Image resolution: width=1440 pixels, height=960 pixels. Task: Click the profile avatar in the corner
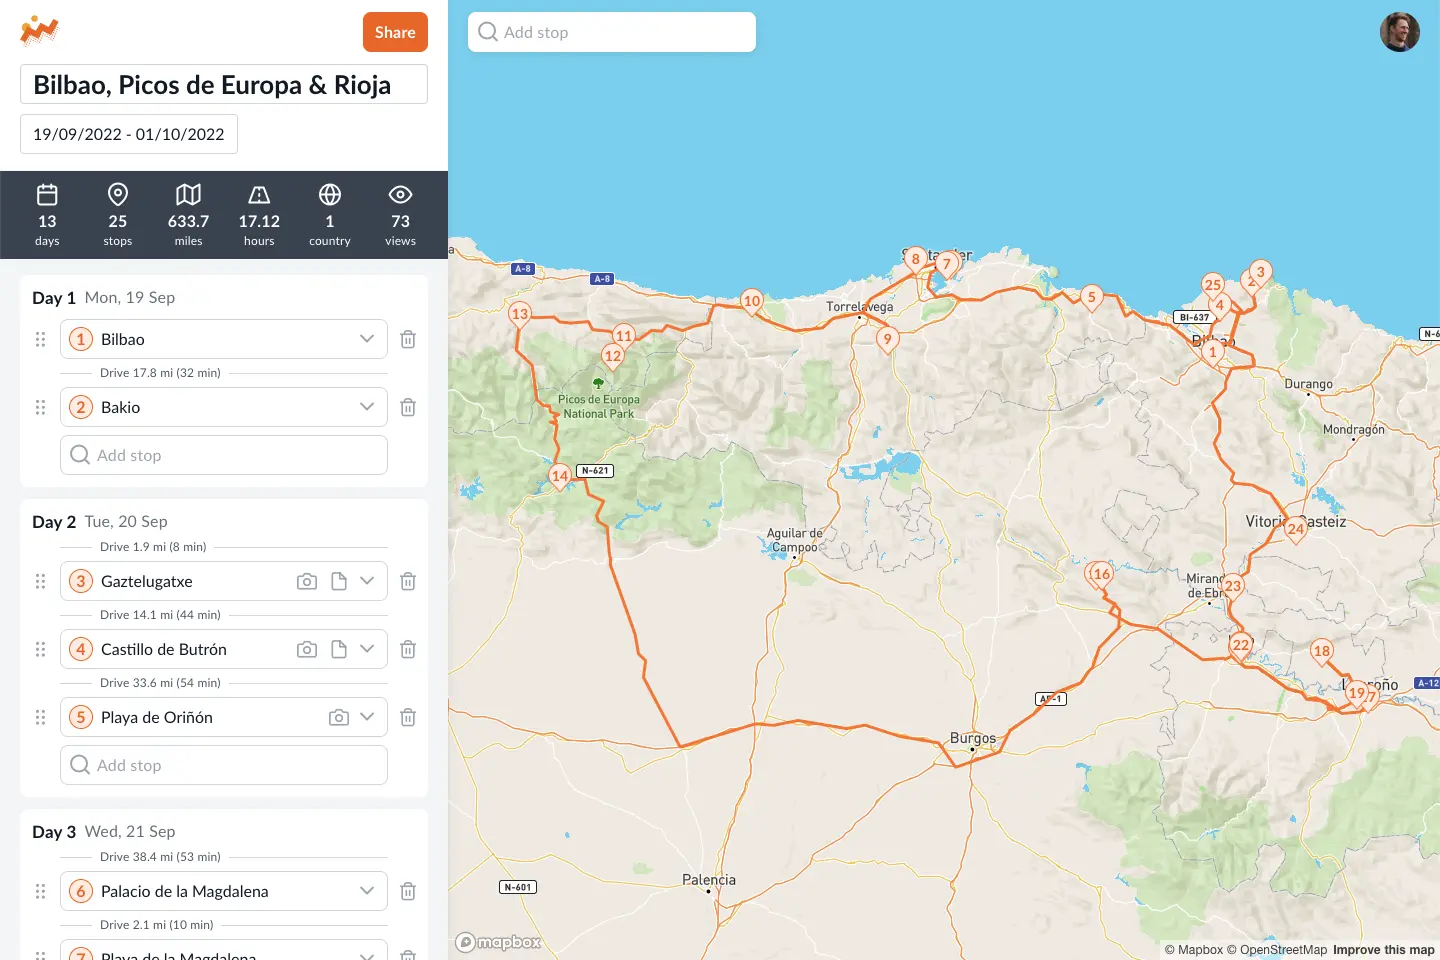pos(1400,31)
